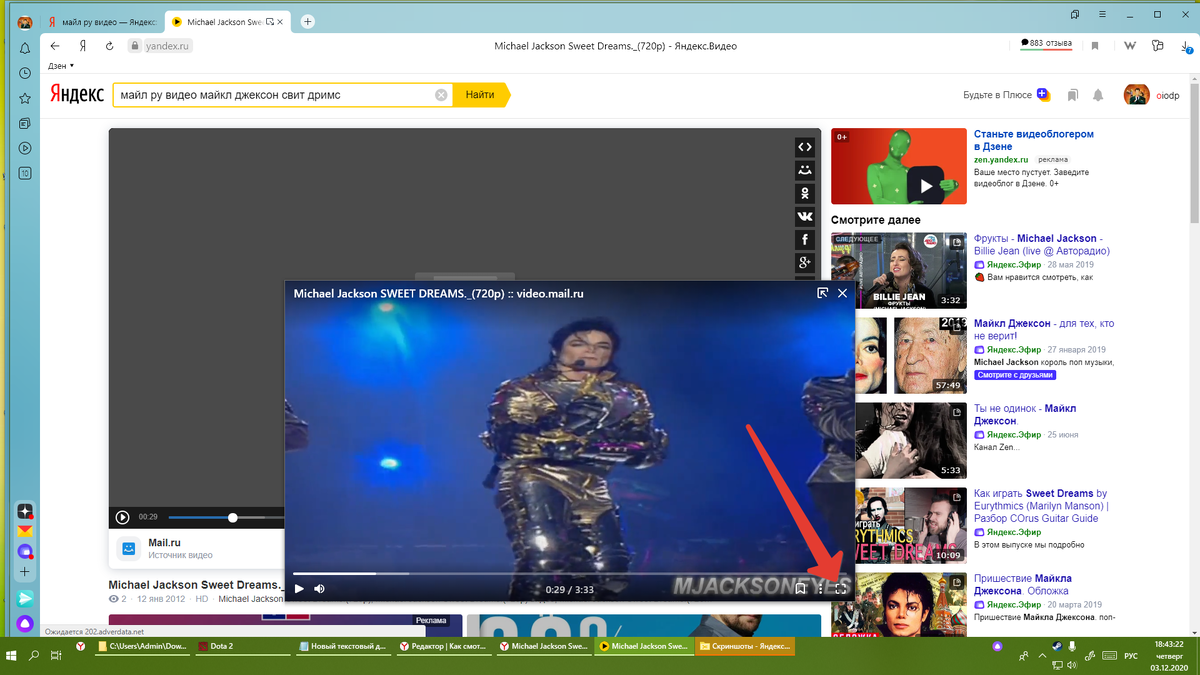The image size is (1200, 675).
Task: Open Станьте видеоблогером в Дзене ad link
Action: click(1034, 140)
